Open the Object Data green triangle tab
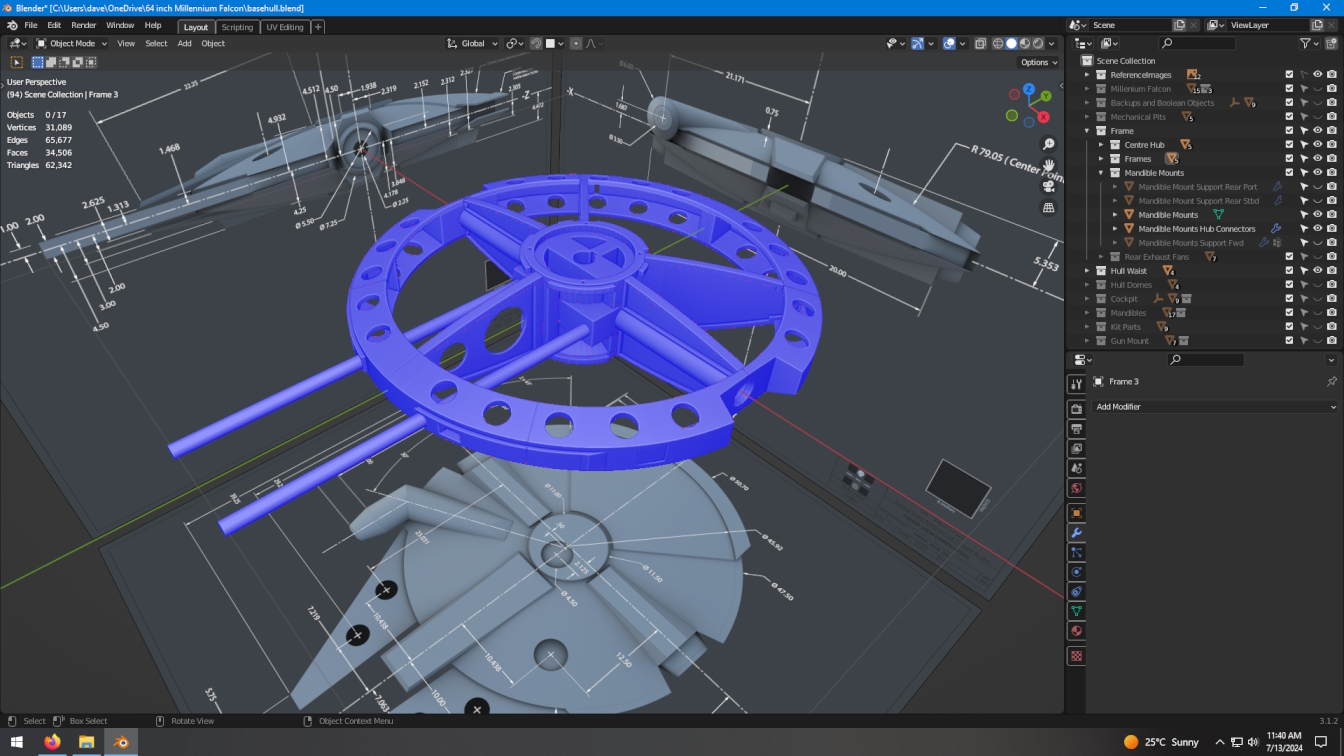 tap(1076, 611)
